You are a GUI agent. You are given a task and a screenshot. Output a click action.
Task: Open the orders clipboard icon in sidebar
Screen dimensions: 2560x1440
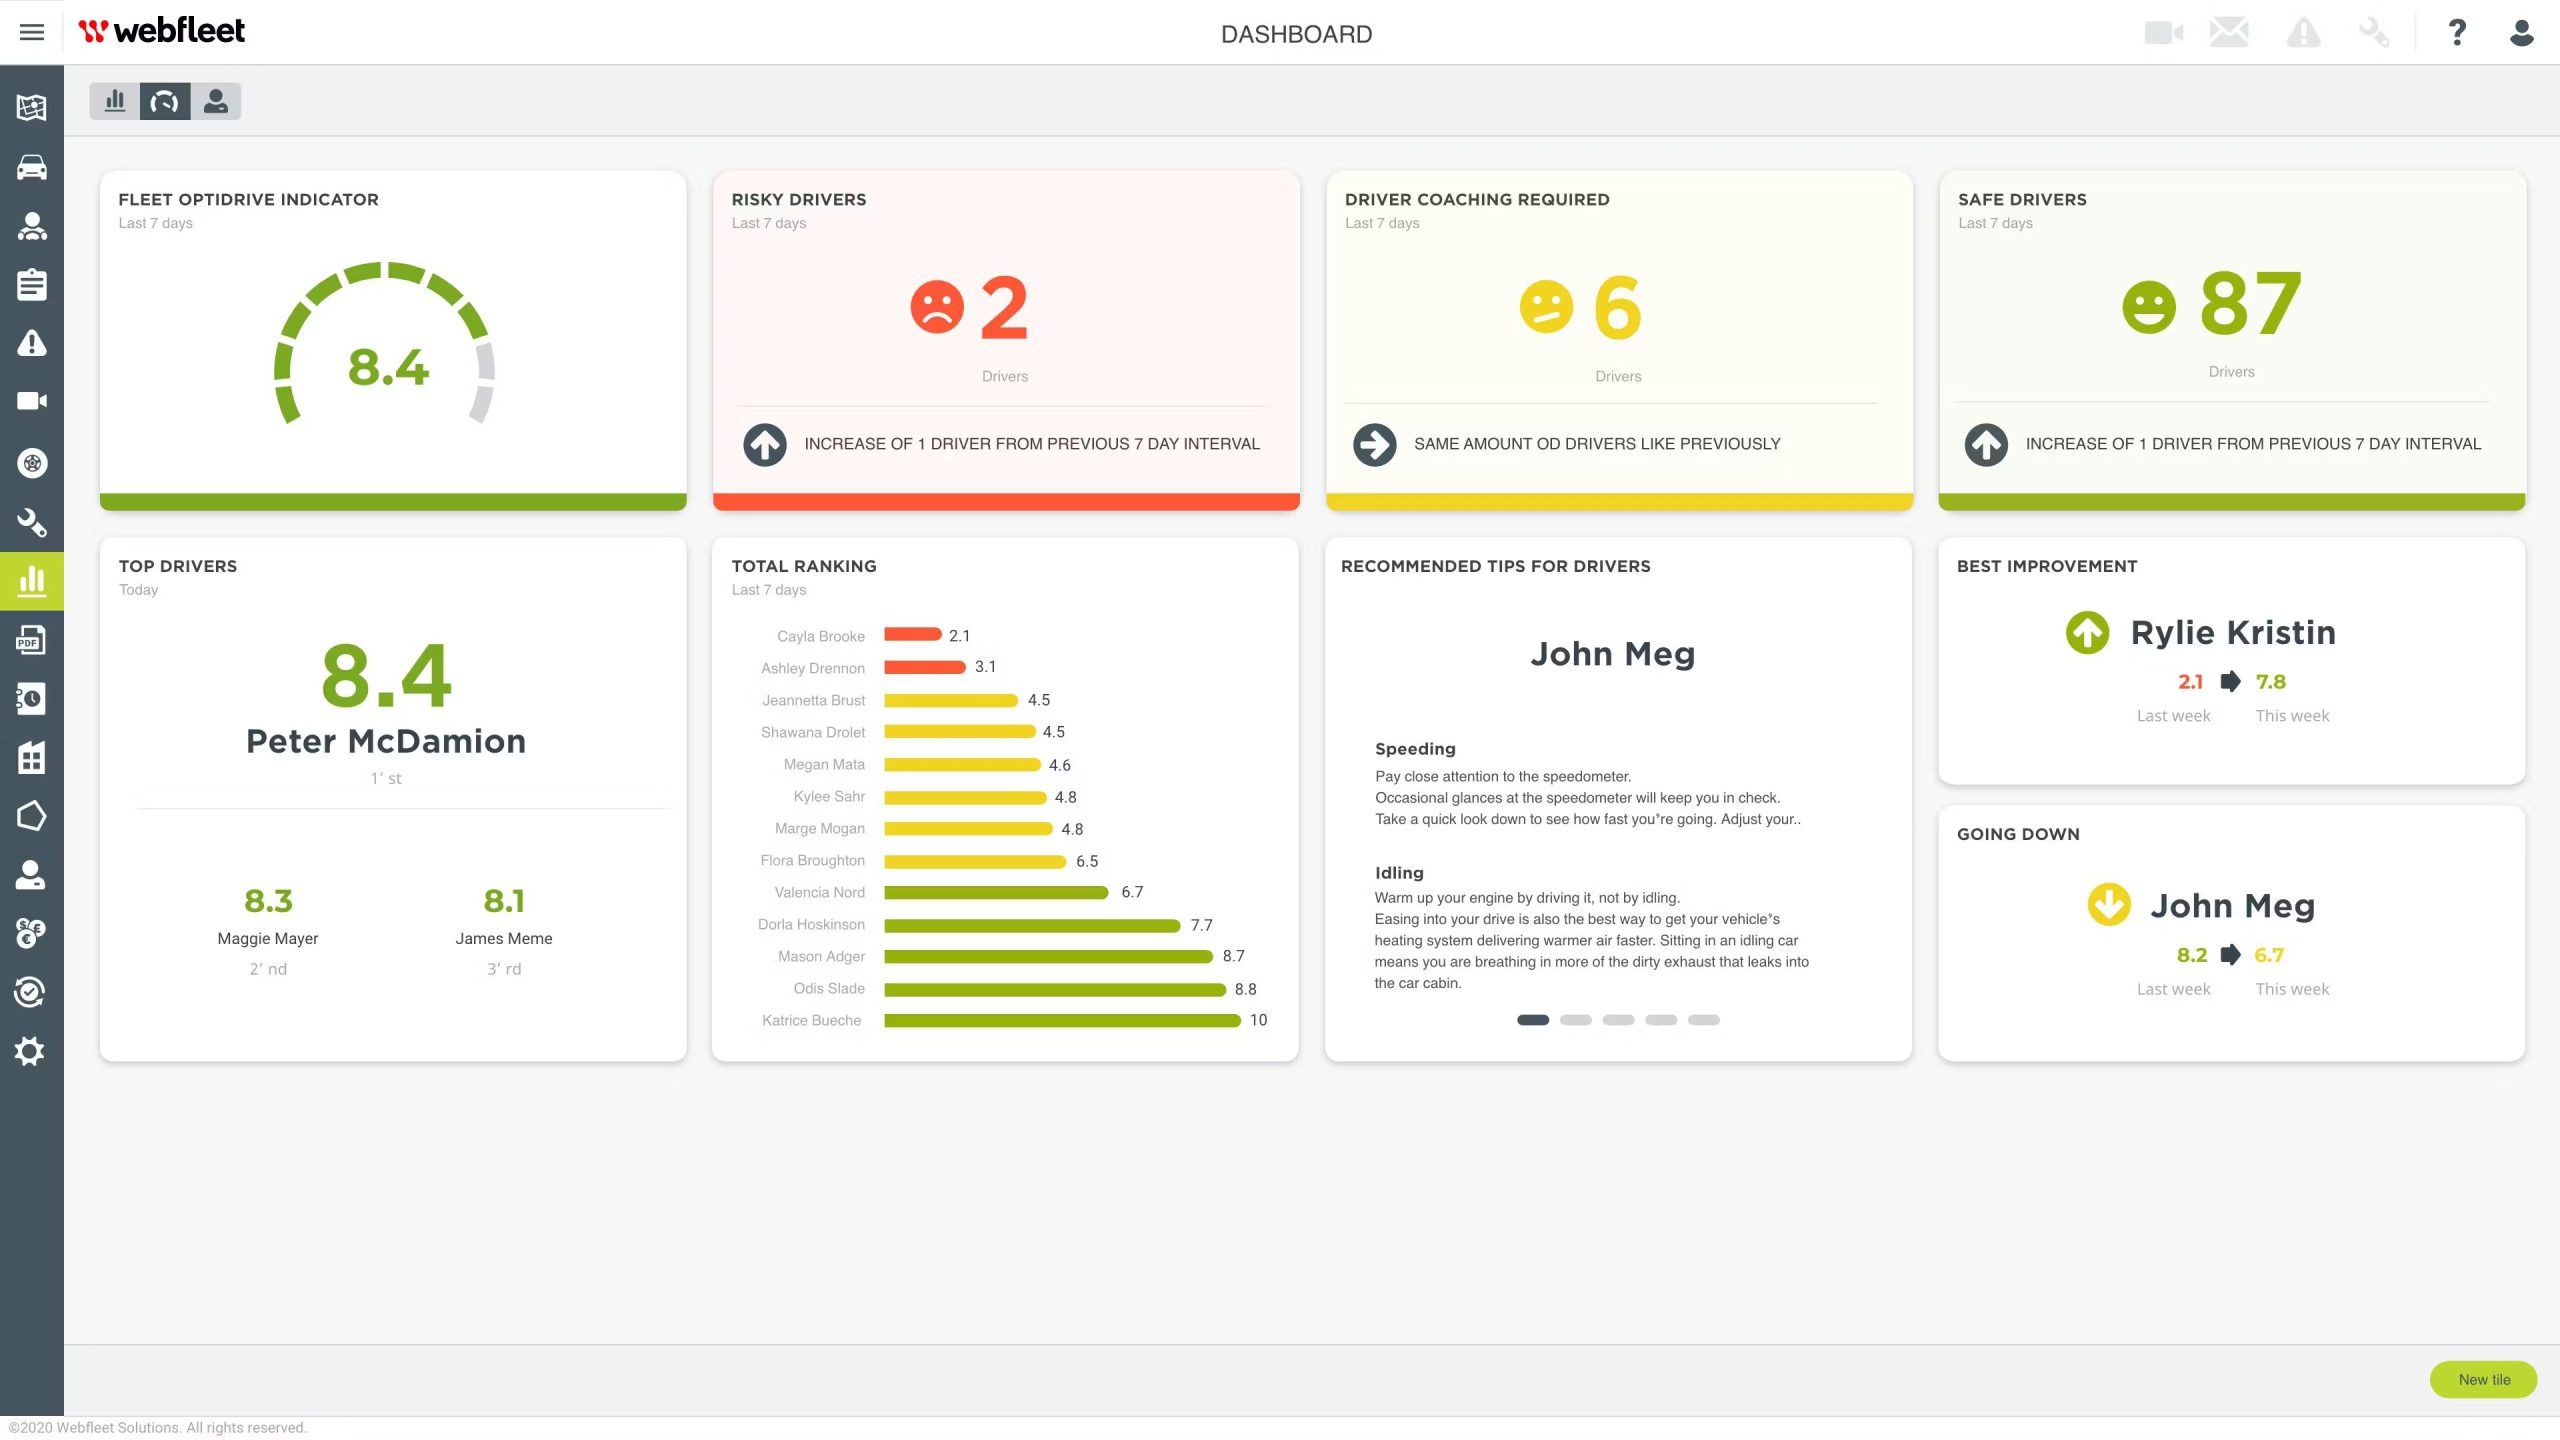[x=32, y=285]
